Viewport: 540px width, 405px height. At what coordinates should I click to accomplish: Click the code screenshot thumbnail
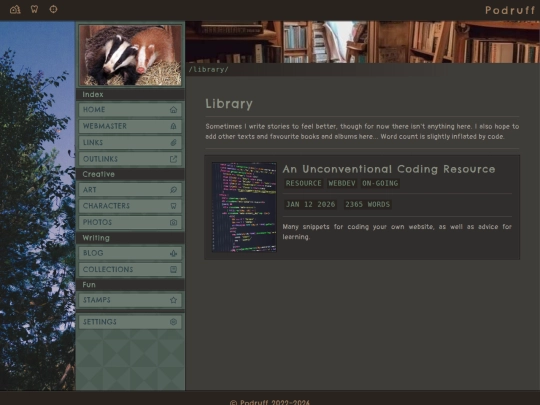[244, 207]
